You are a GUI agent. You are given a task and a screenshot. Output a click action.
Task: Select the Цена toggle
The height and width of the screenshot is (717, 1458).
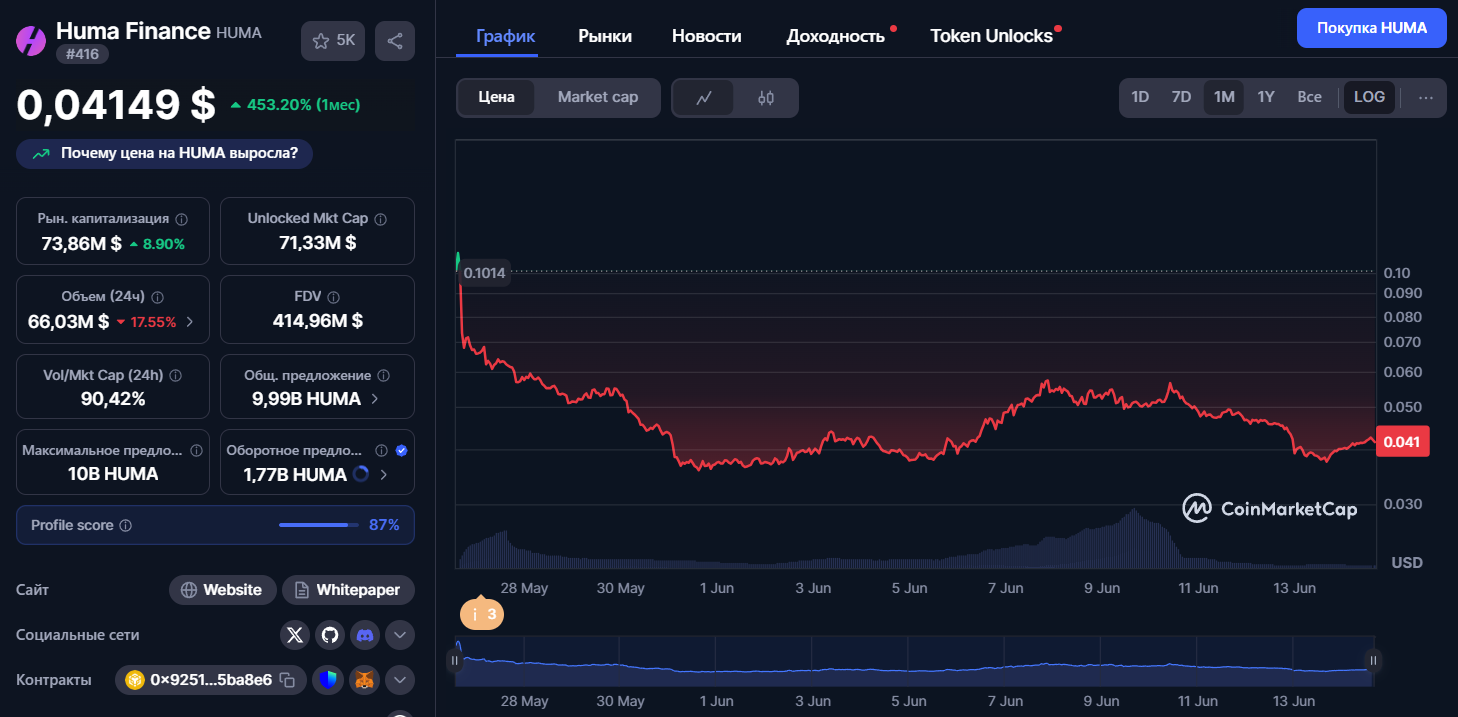point(496,97)
